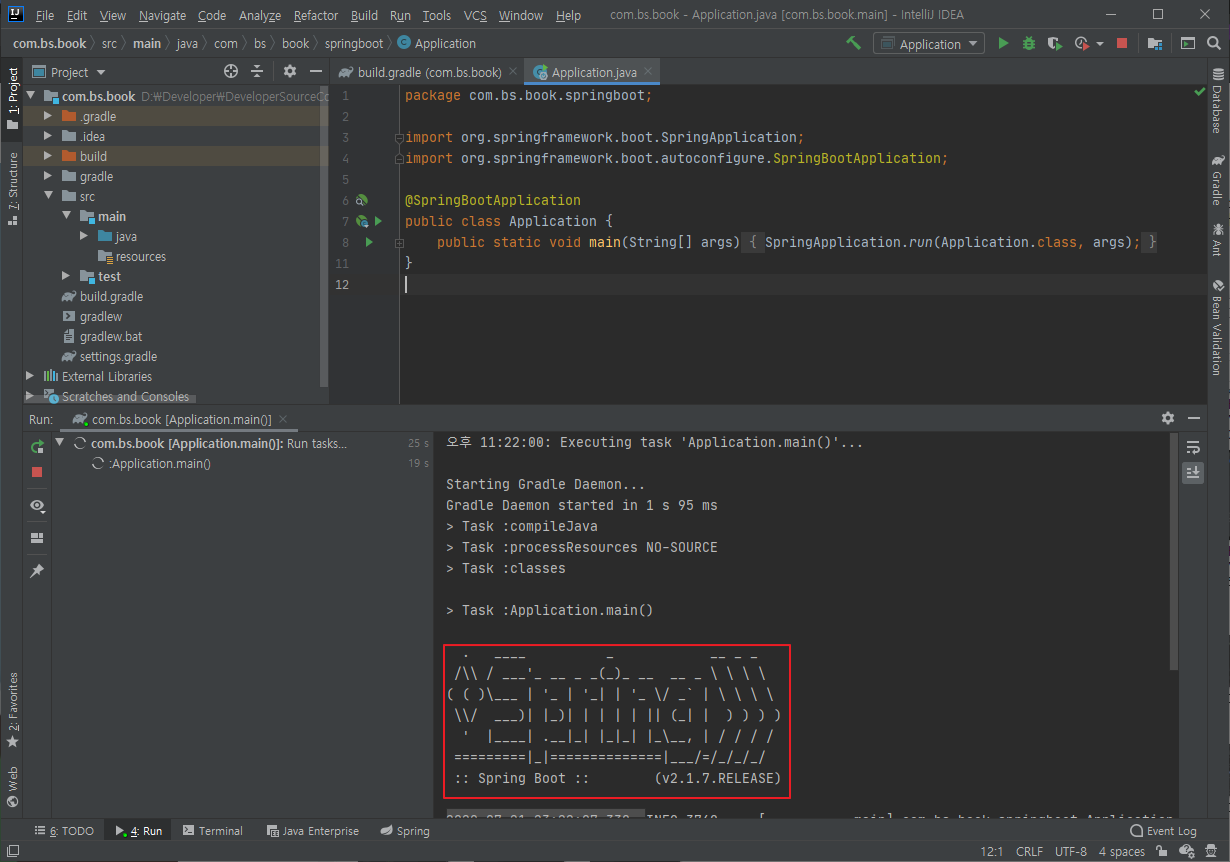Close the Application.java editor tab

[x=647, y=72]
